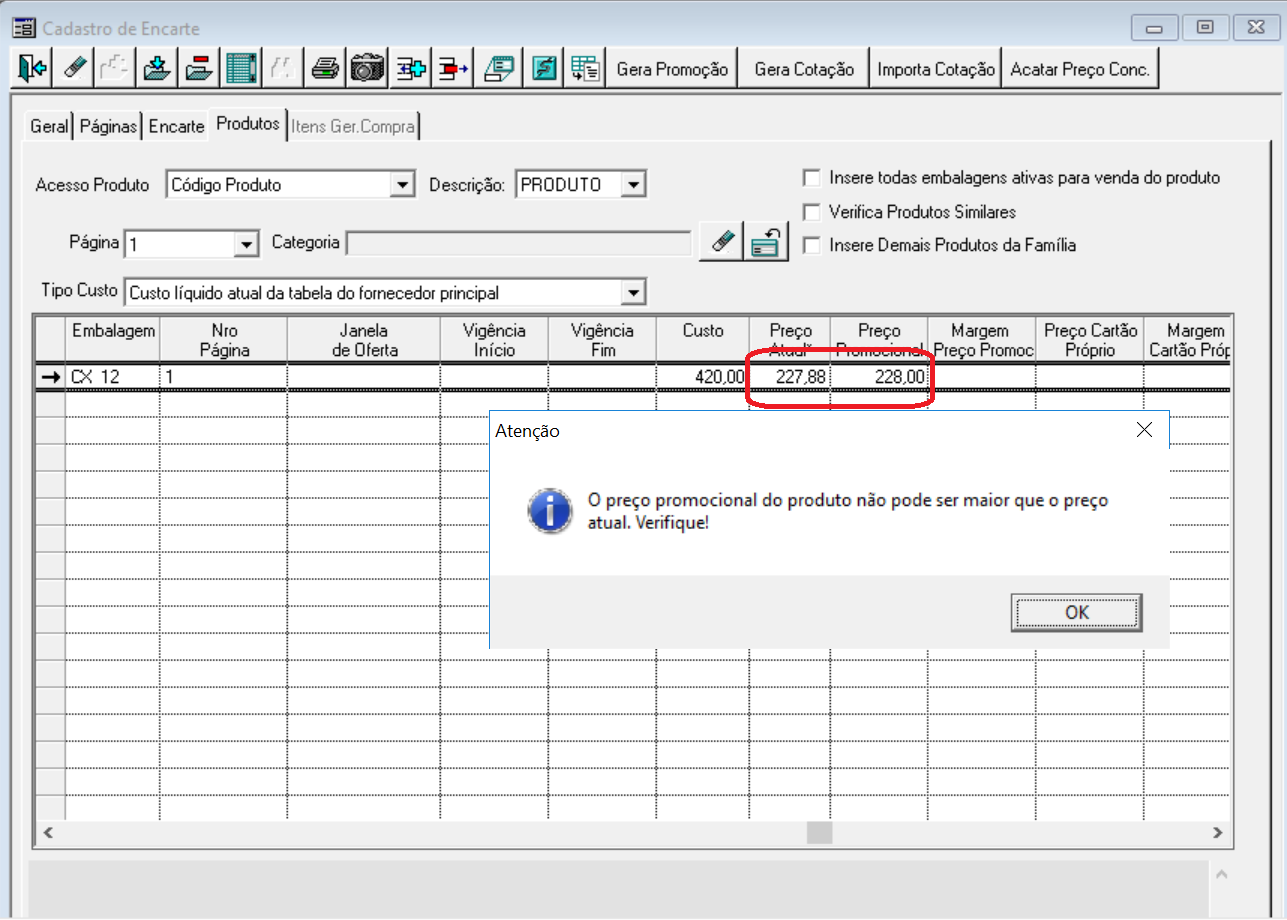Click the 227,88 price cell

coord(789,377)
